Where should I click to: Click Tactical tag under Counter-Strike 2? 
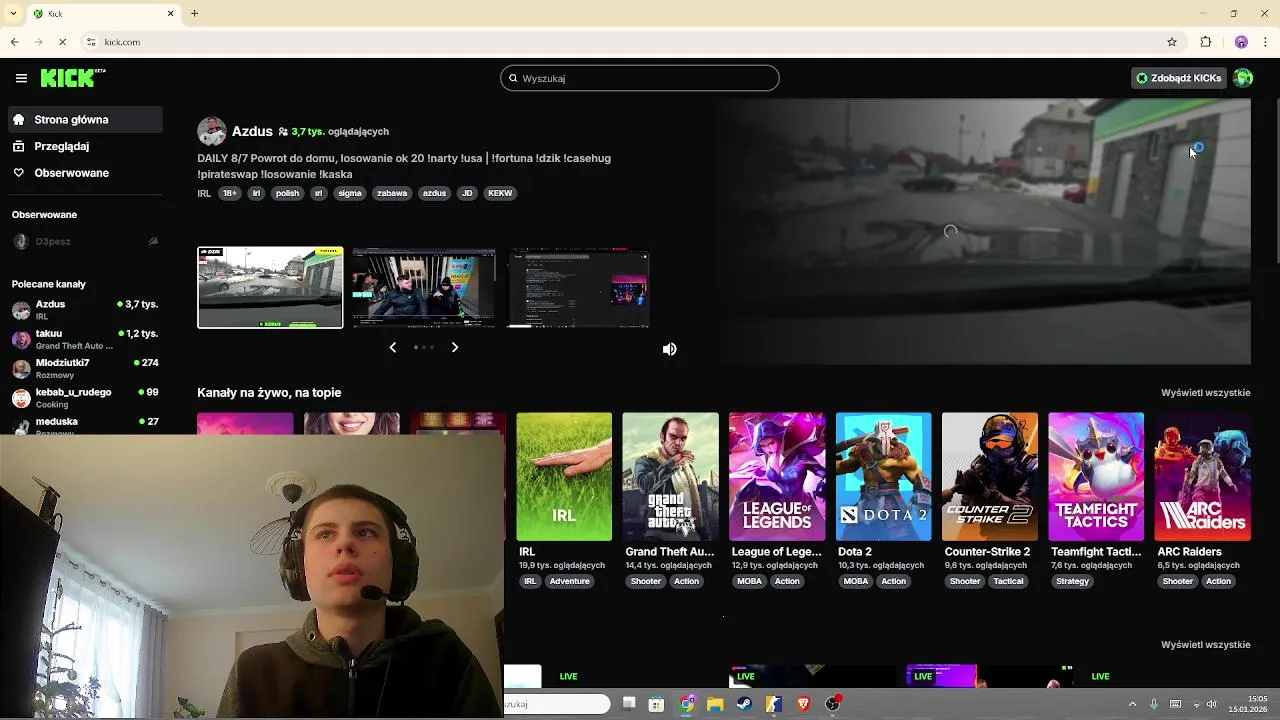[1008, 581]
